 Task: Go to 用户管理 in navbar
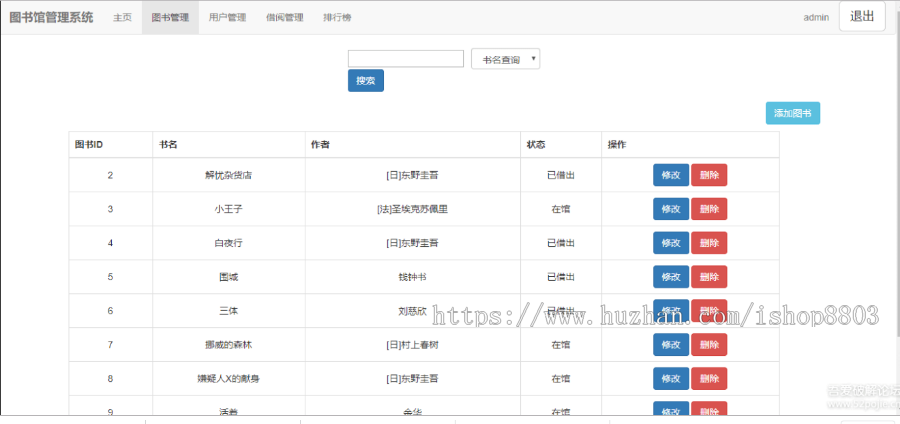coord(227,17)
